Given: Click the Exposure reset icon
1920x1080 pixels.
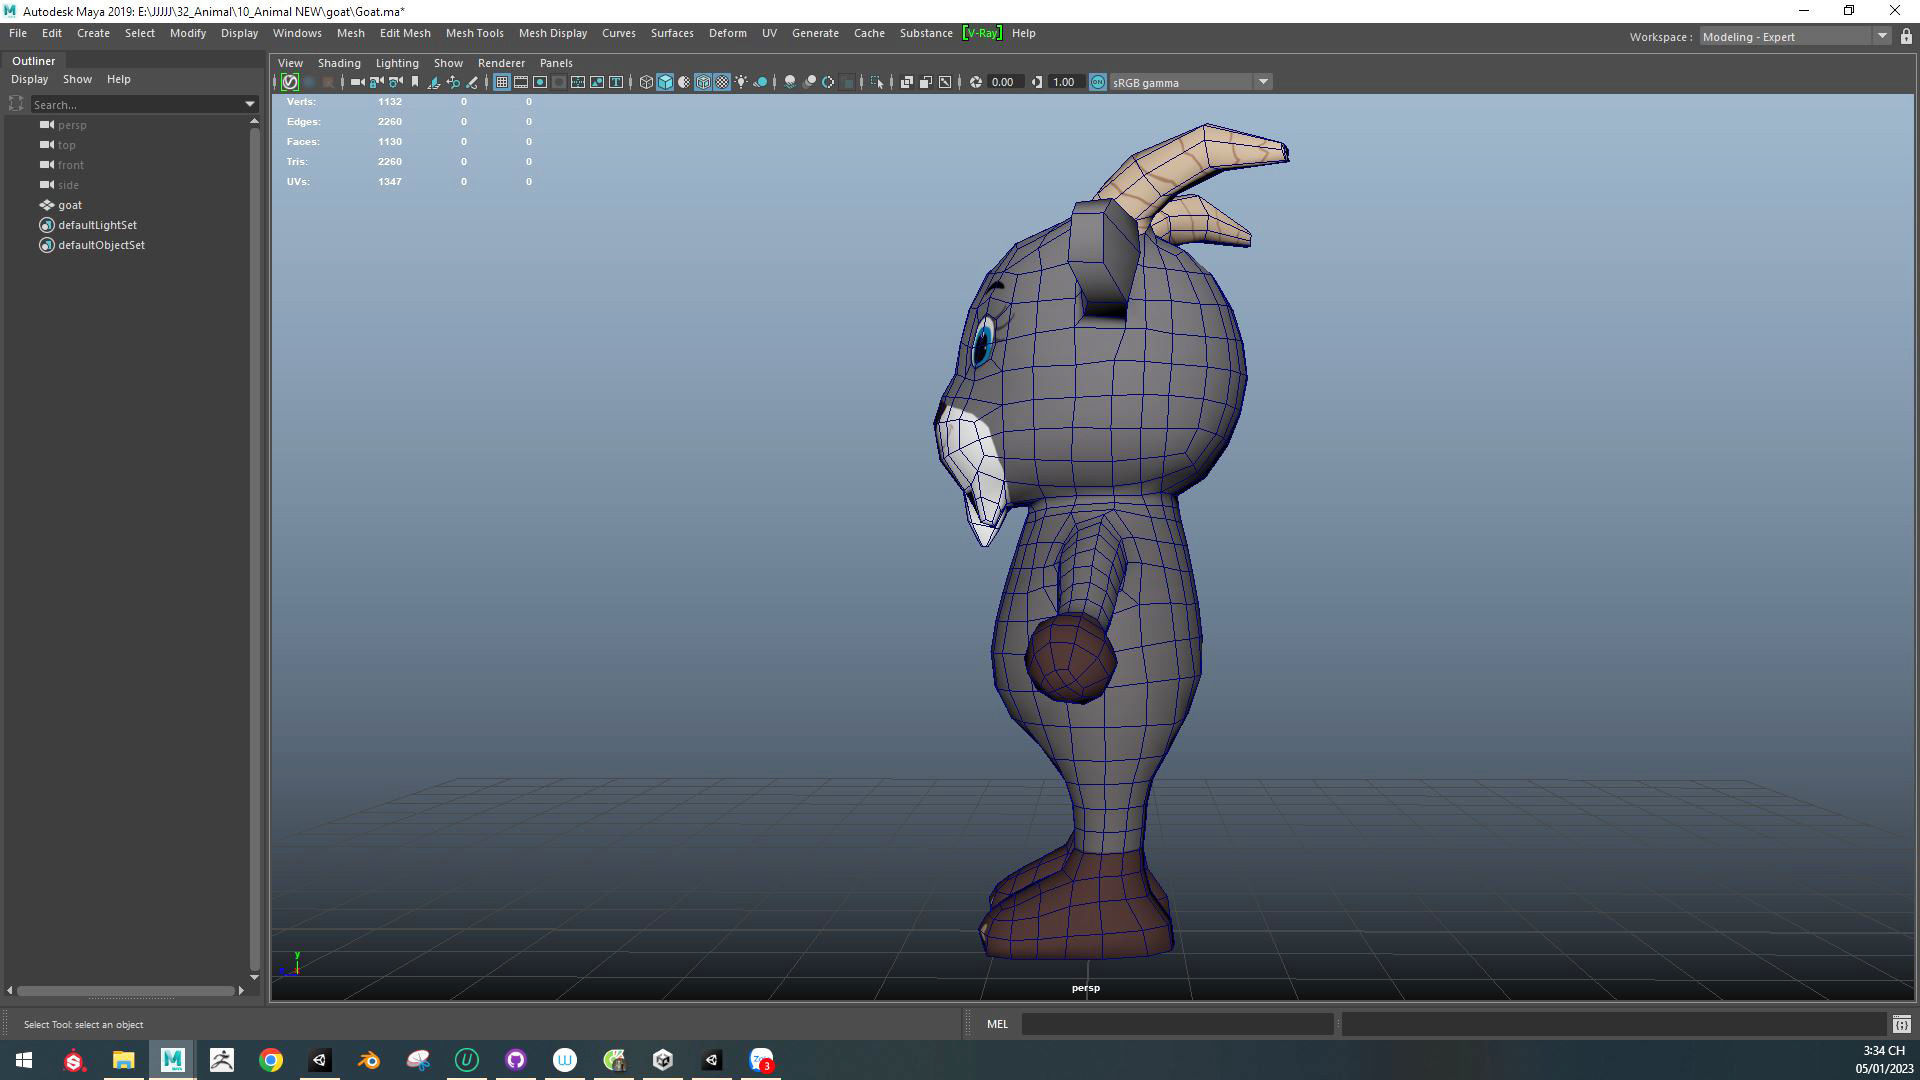Looking at the screenshot, I should [x=976, y=82].
